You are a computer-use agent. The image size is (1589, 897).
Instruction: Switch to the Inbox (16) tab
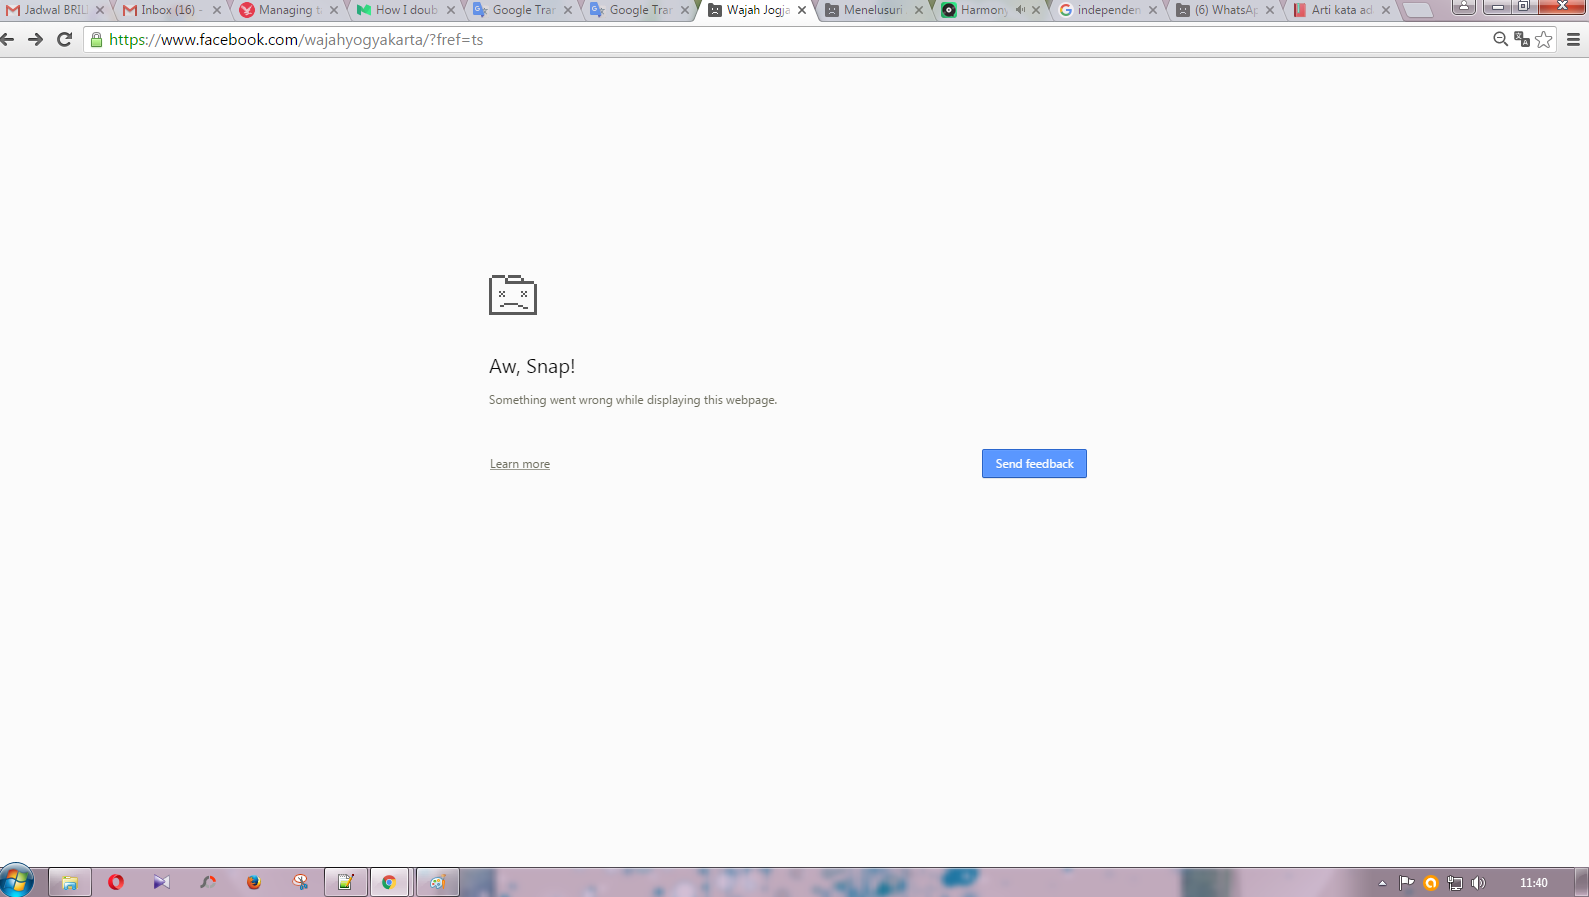point(171,10)
